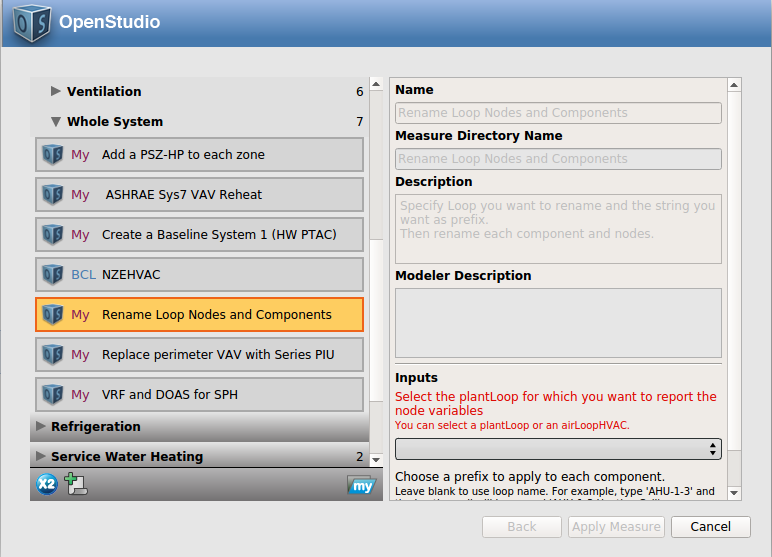772x557 pixels.
Task: Click the measure list scroll down arrow
Action: pyautogui.click(x=376, y=459)
